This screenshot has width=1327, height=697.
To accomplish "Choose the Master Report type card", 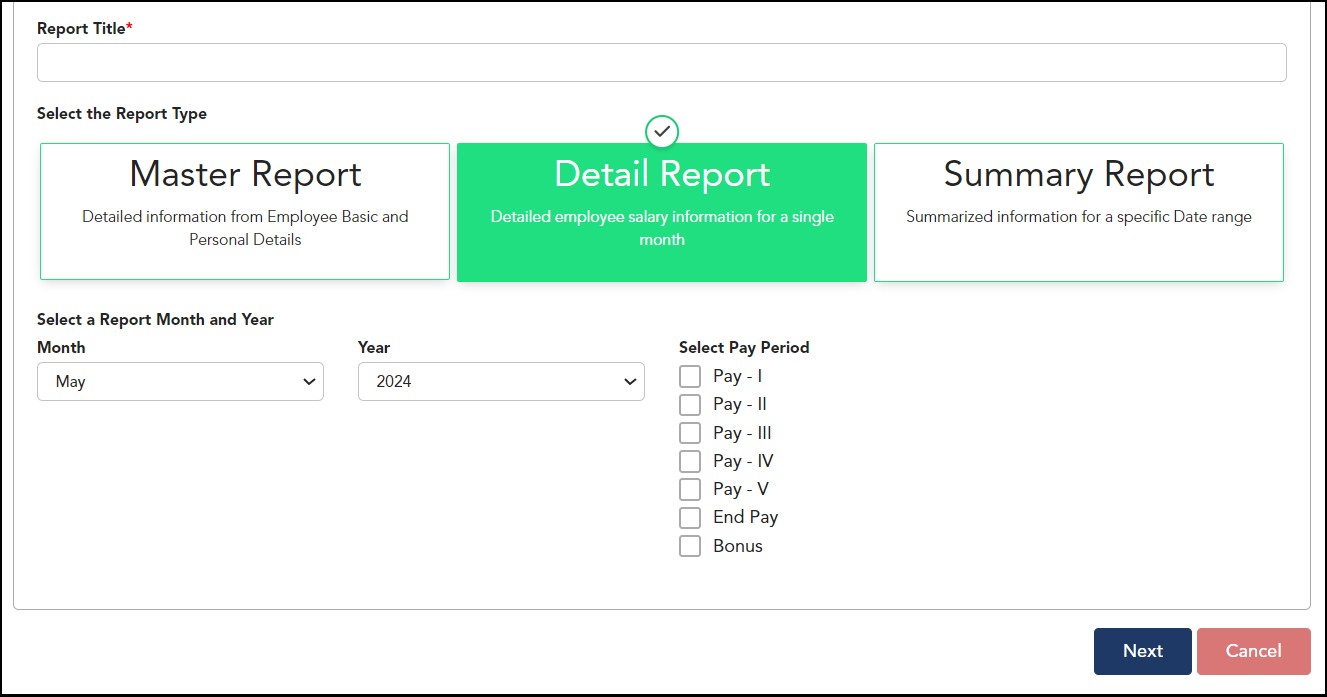I will pos(245,211).
